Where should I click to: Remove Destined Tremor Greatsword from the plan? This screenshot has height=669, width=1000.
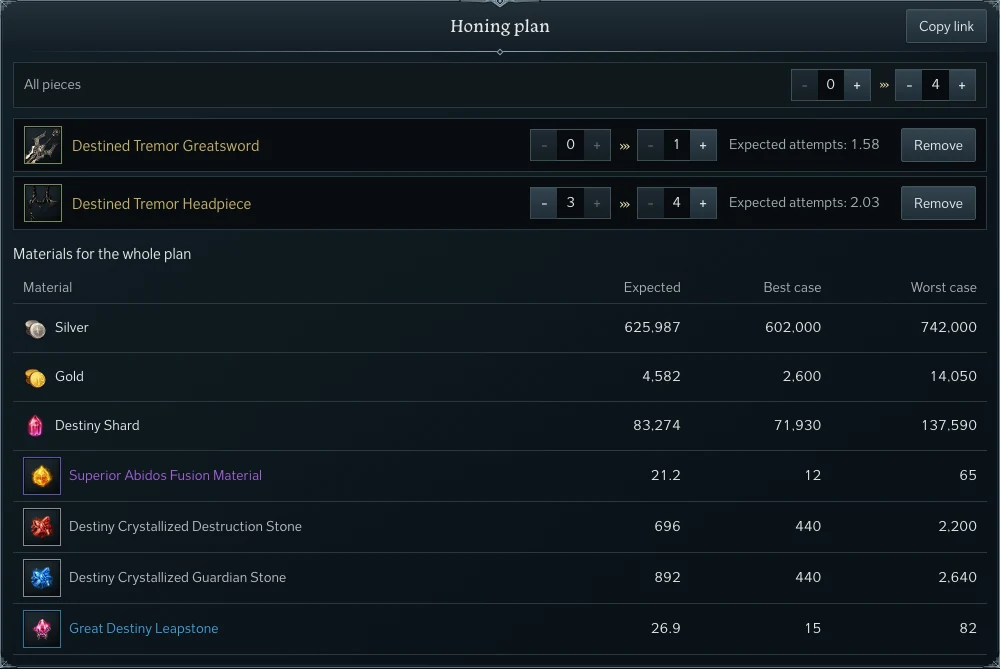coord(938,145)
